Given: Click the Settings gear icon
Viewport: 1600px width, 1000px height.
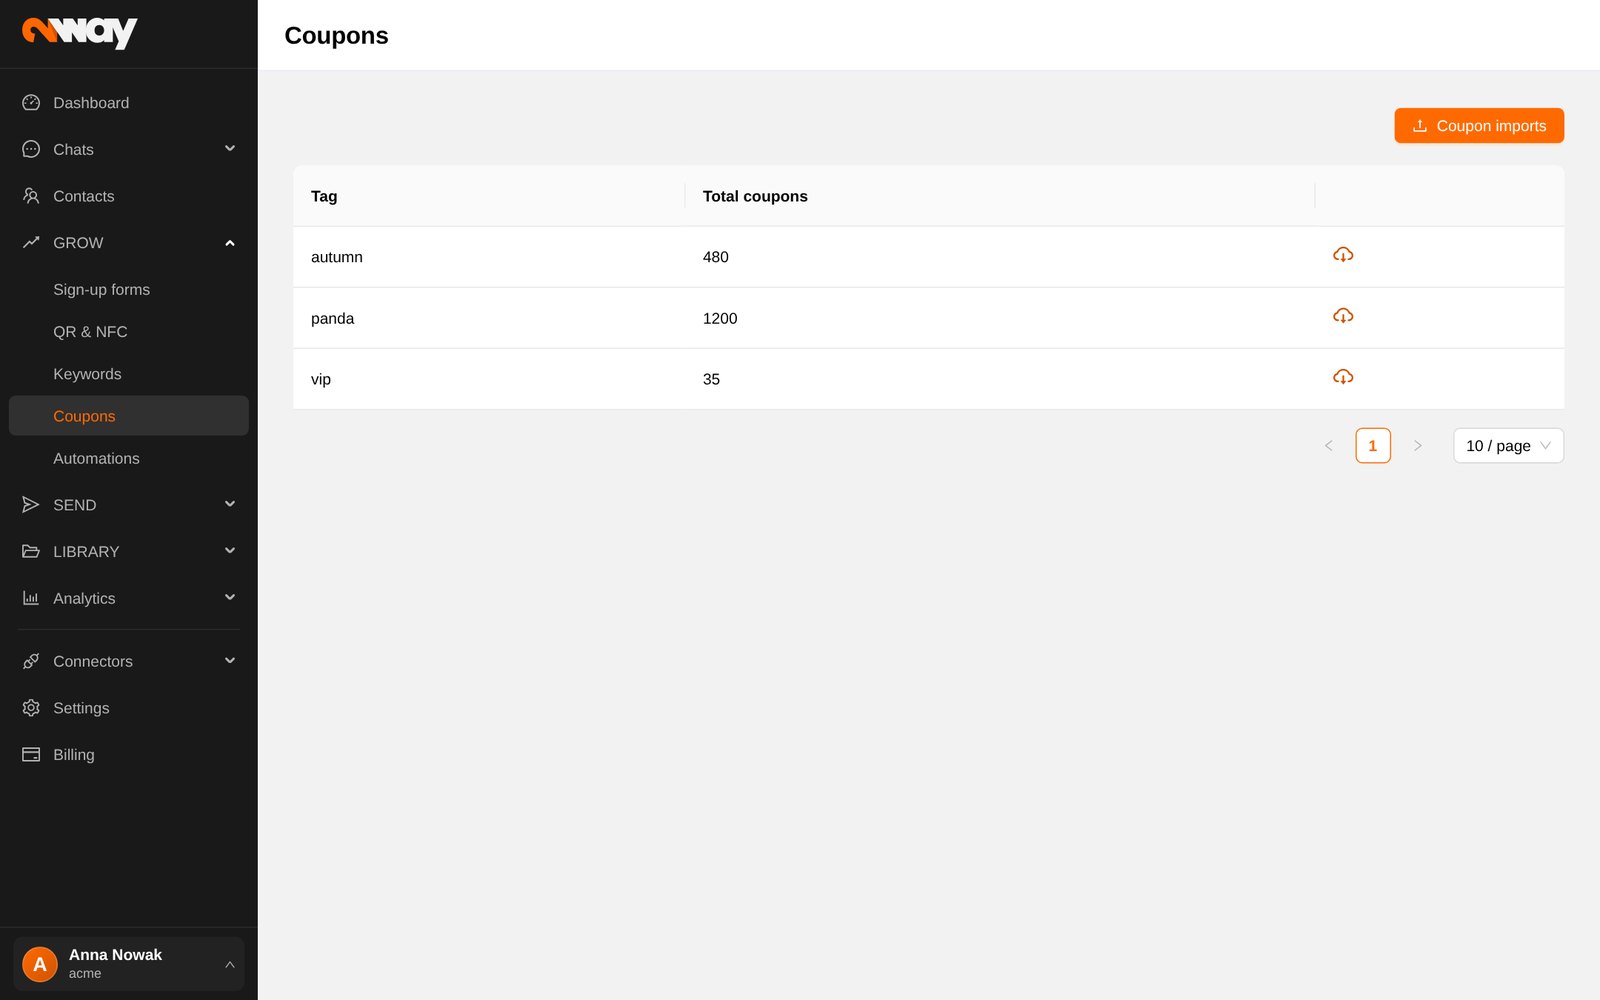Looking at the screenshot, I should (x=31, y=708).
